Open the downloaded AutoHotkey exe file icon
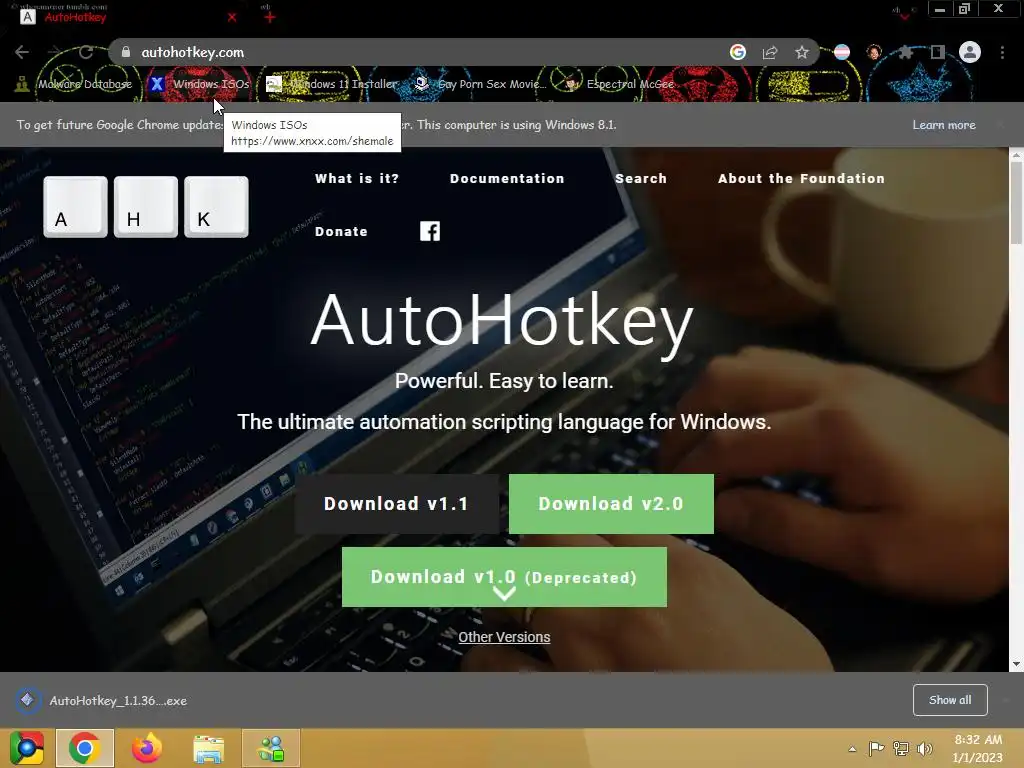The width and height of the screenshot is (1024, 768). coord(27,700)
